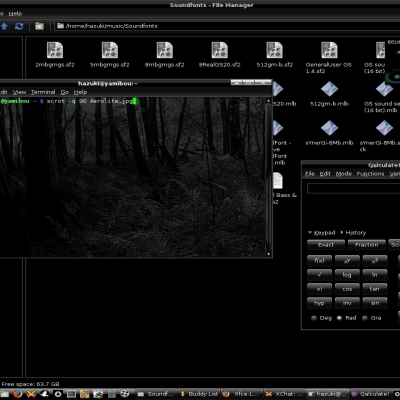Collapse the Keypad expander in Qalculate
Image resolution: width=400 pixels, height=400 pixels.
point(321,233)
